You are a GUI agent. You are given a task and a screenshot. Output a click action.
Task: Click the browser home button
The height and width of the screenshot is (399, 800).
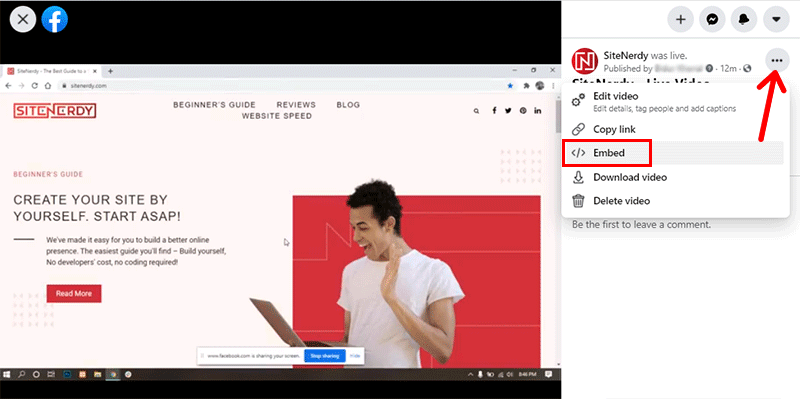pos(47,86)
